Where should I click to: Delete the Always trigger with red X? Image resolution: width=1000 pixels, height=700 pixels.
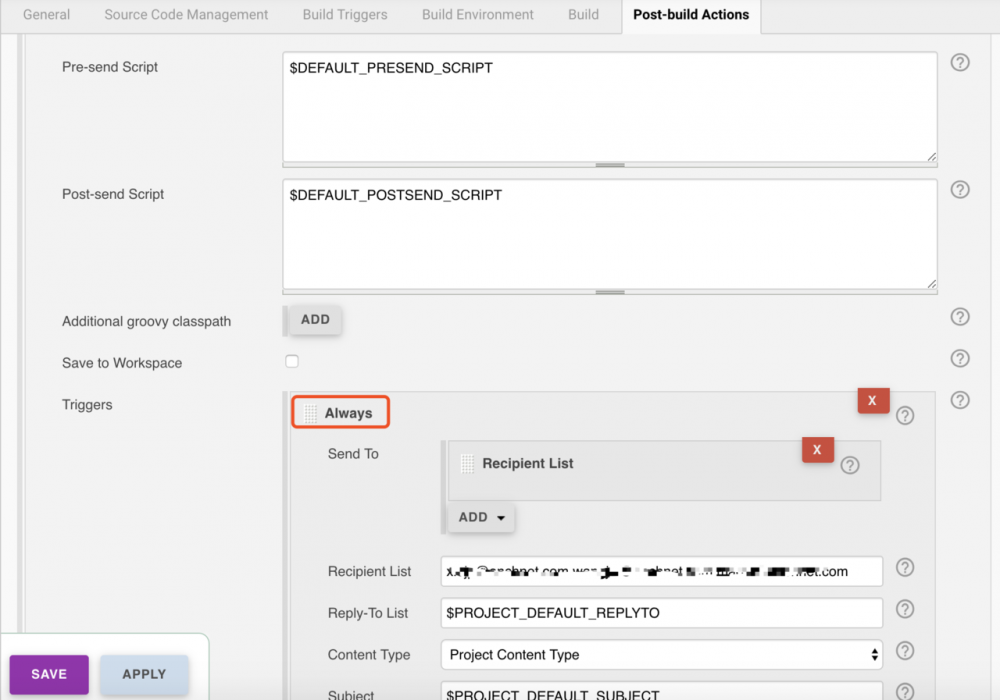tap(872, 400)
